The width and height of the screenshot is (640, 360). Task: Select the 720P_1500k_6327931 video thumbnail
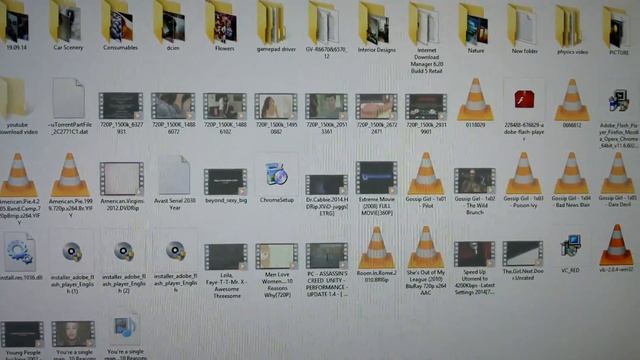[121, 105]
